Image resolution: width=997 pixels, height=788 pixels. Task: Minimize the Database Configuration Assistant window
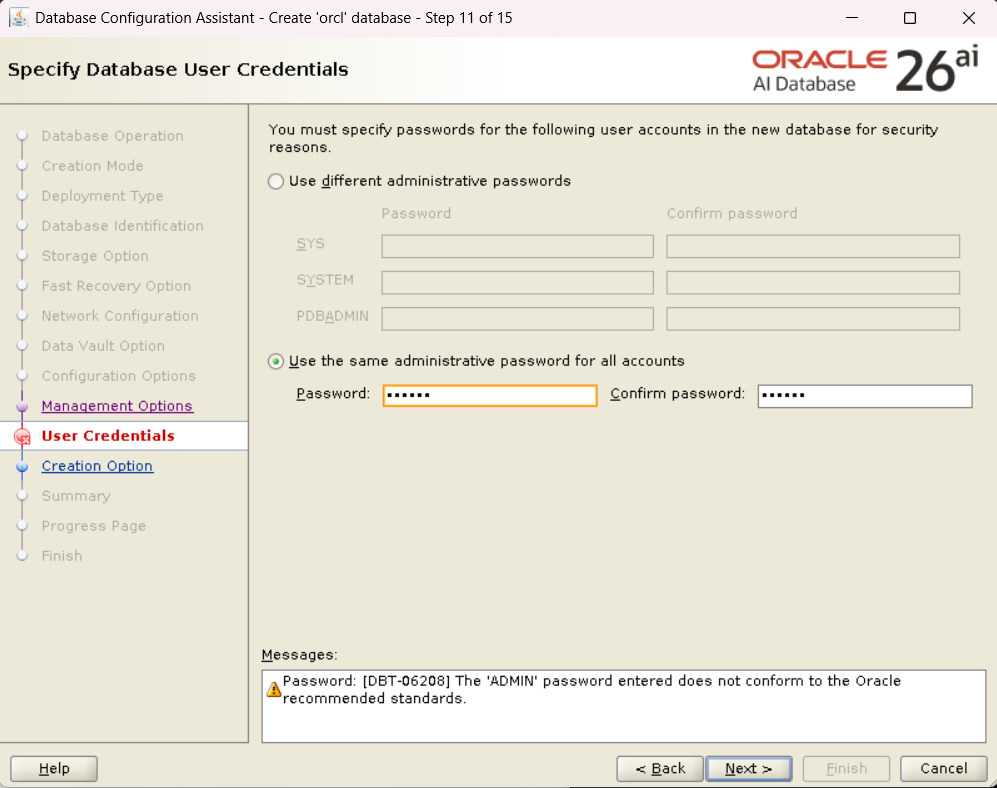click(851, 18)
